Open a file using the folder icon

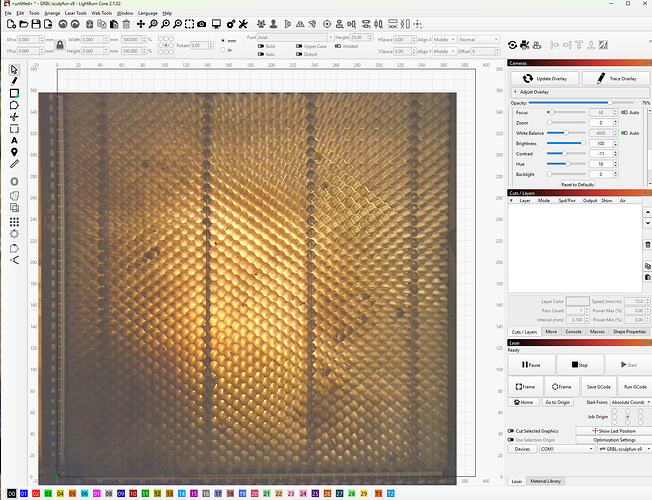24,24
